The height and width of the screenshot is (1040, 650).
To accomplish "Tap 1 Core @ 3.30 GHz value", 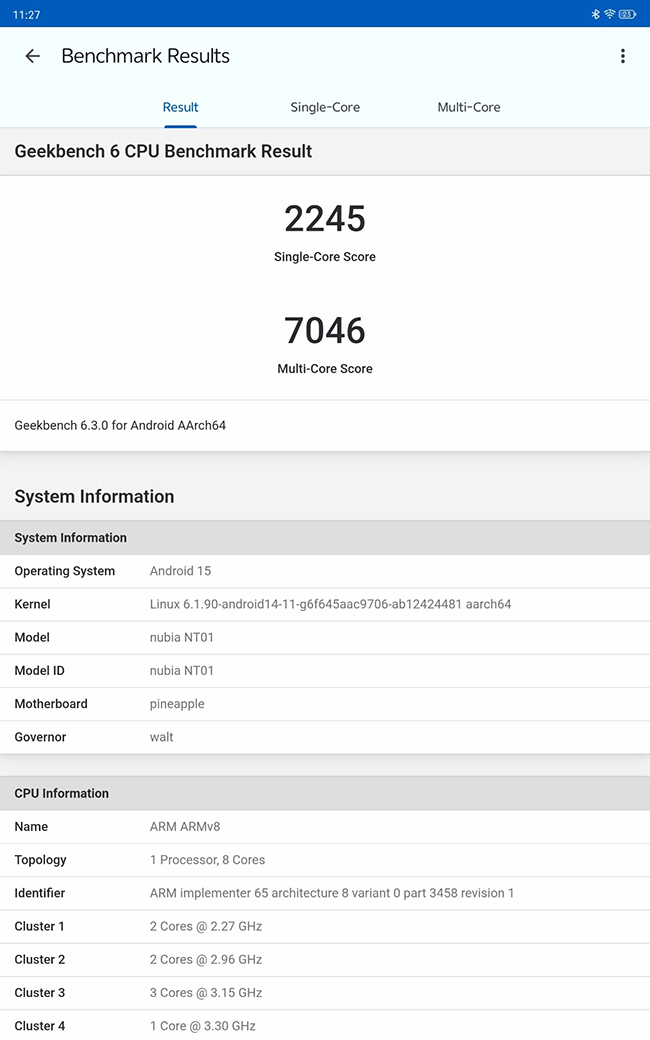I will coord(203,1025).
